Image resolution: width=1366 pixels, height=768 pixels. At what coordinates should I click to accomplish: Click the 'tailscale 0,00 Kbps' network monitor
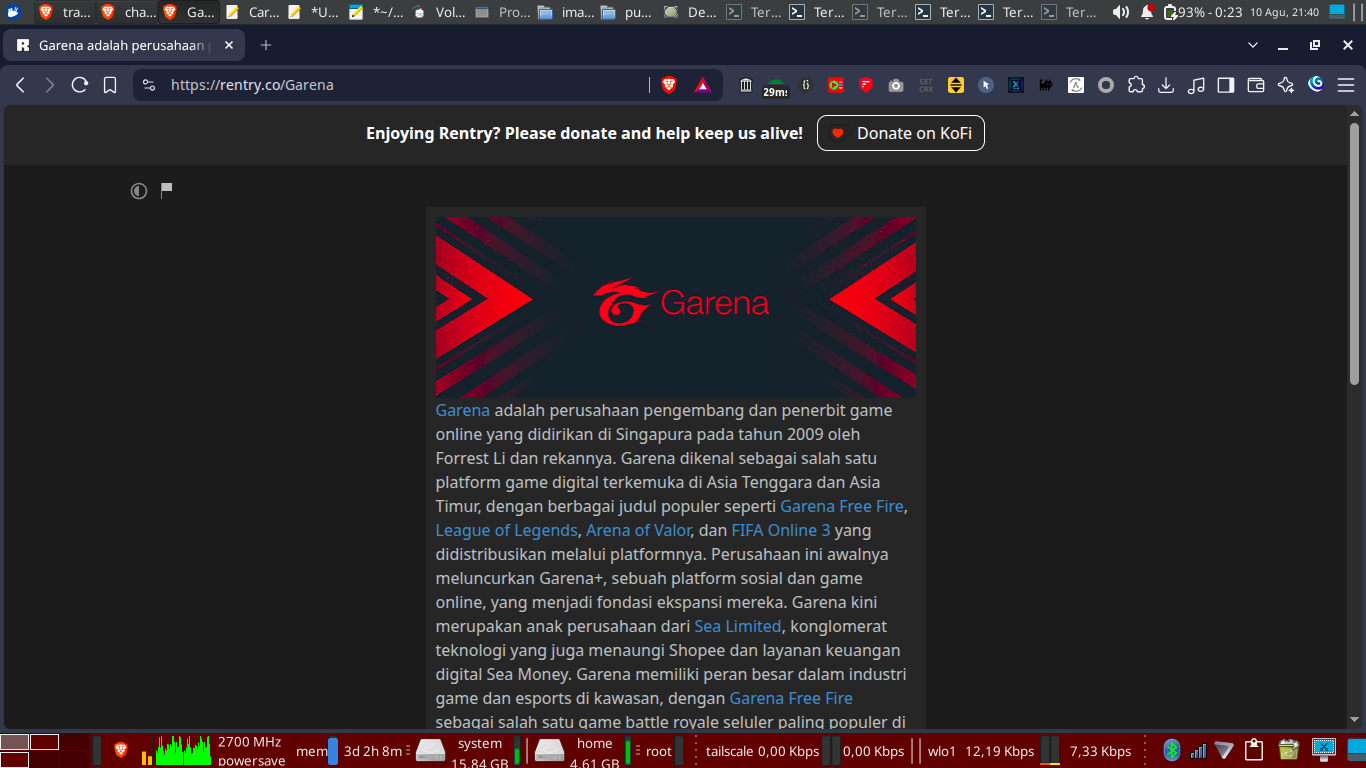point(762,751)
